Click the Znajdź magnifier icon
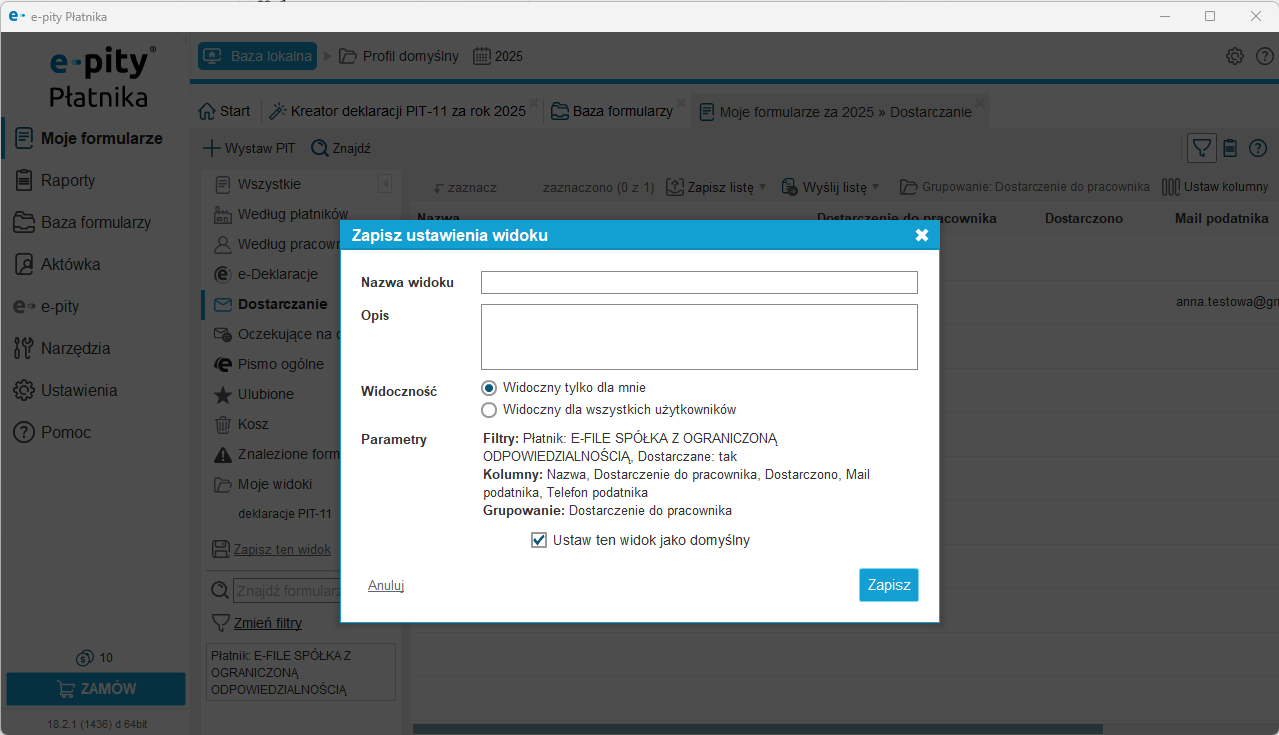The width and height of the screenshot is (1279, 735). click(320, 148)
